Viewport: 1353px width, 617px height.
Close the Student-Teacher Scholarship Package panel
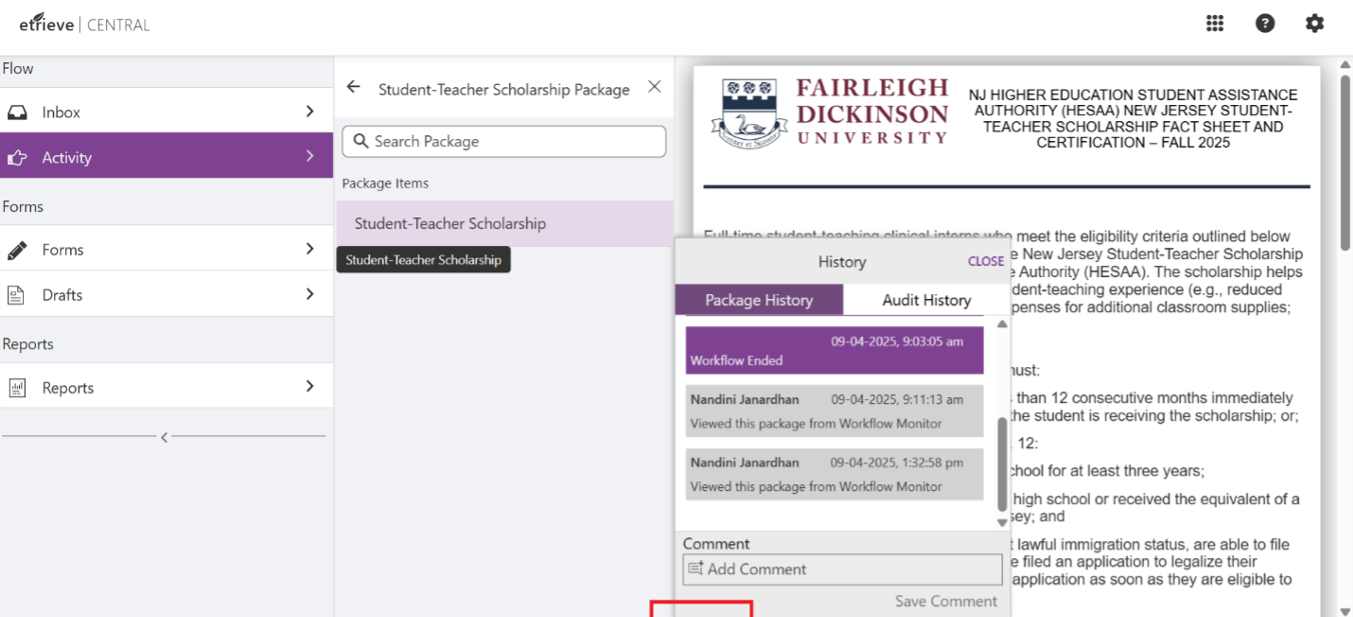654,87
